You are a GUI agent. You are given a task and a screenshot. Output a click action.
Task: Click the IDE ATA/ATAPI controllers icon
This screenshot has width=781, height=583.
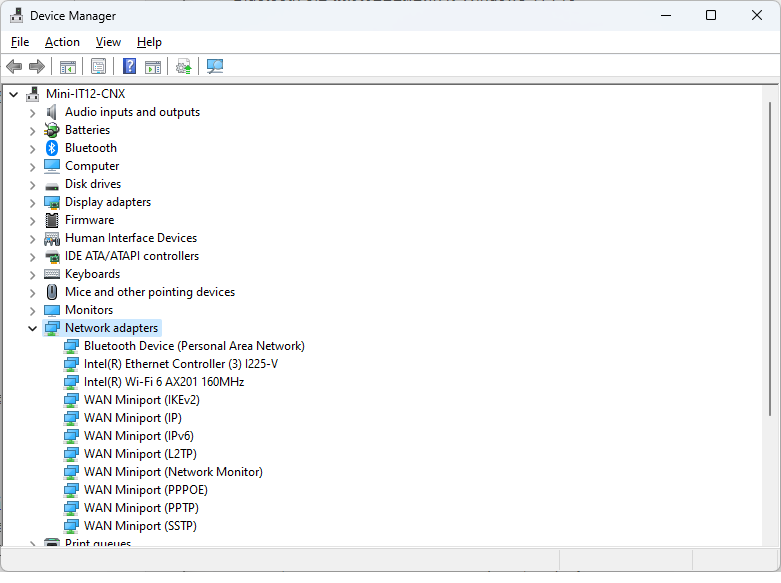(x=52, y=256)
